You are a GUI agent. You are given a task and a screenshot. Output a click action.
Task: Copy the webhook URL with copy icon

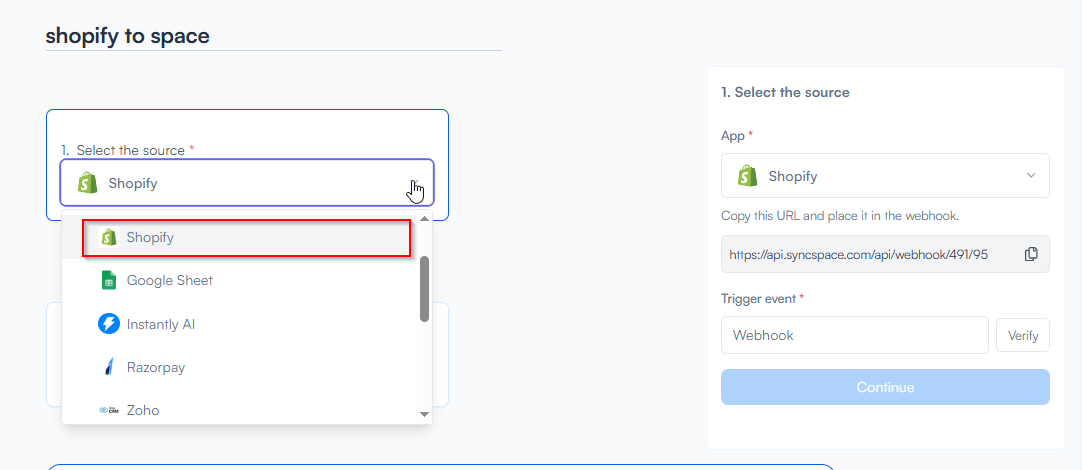(1031, 254)
